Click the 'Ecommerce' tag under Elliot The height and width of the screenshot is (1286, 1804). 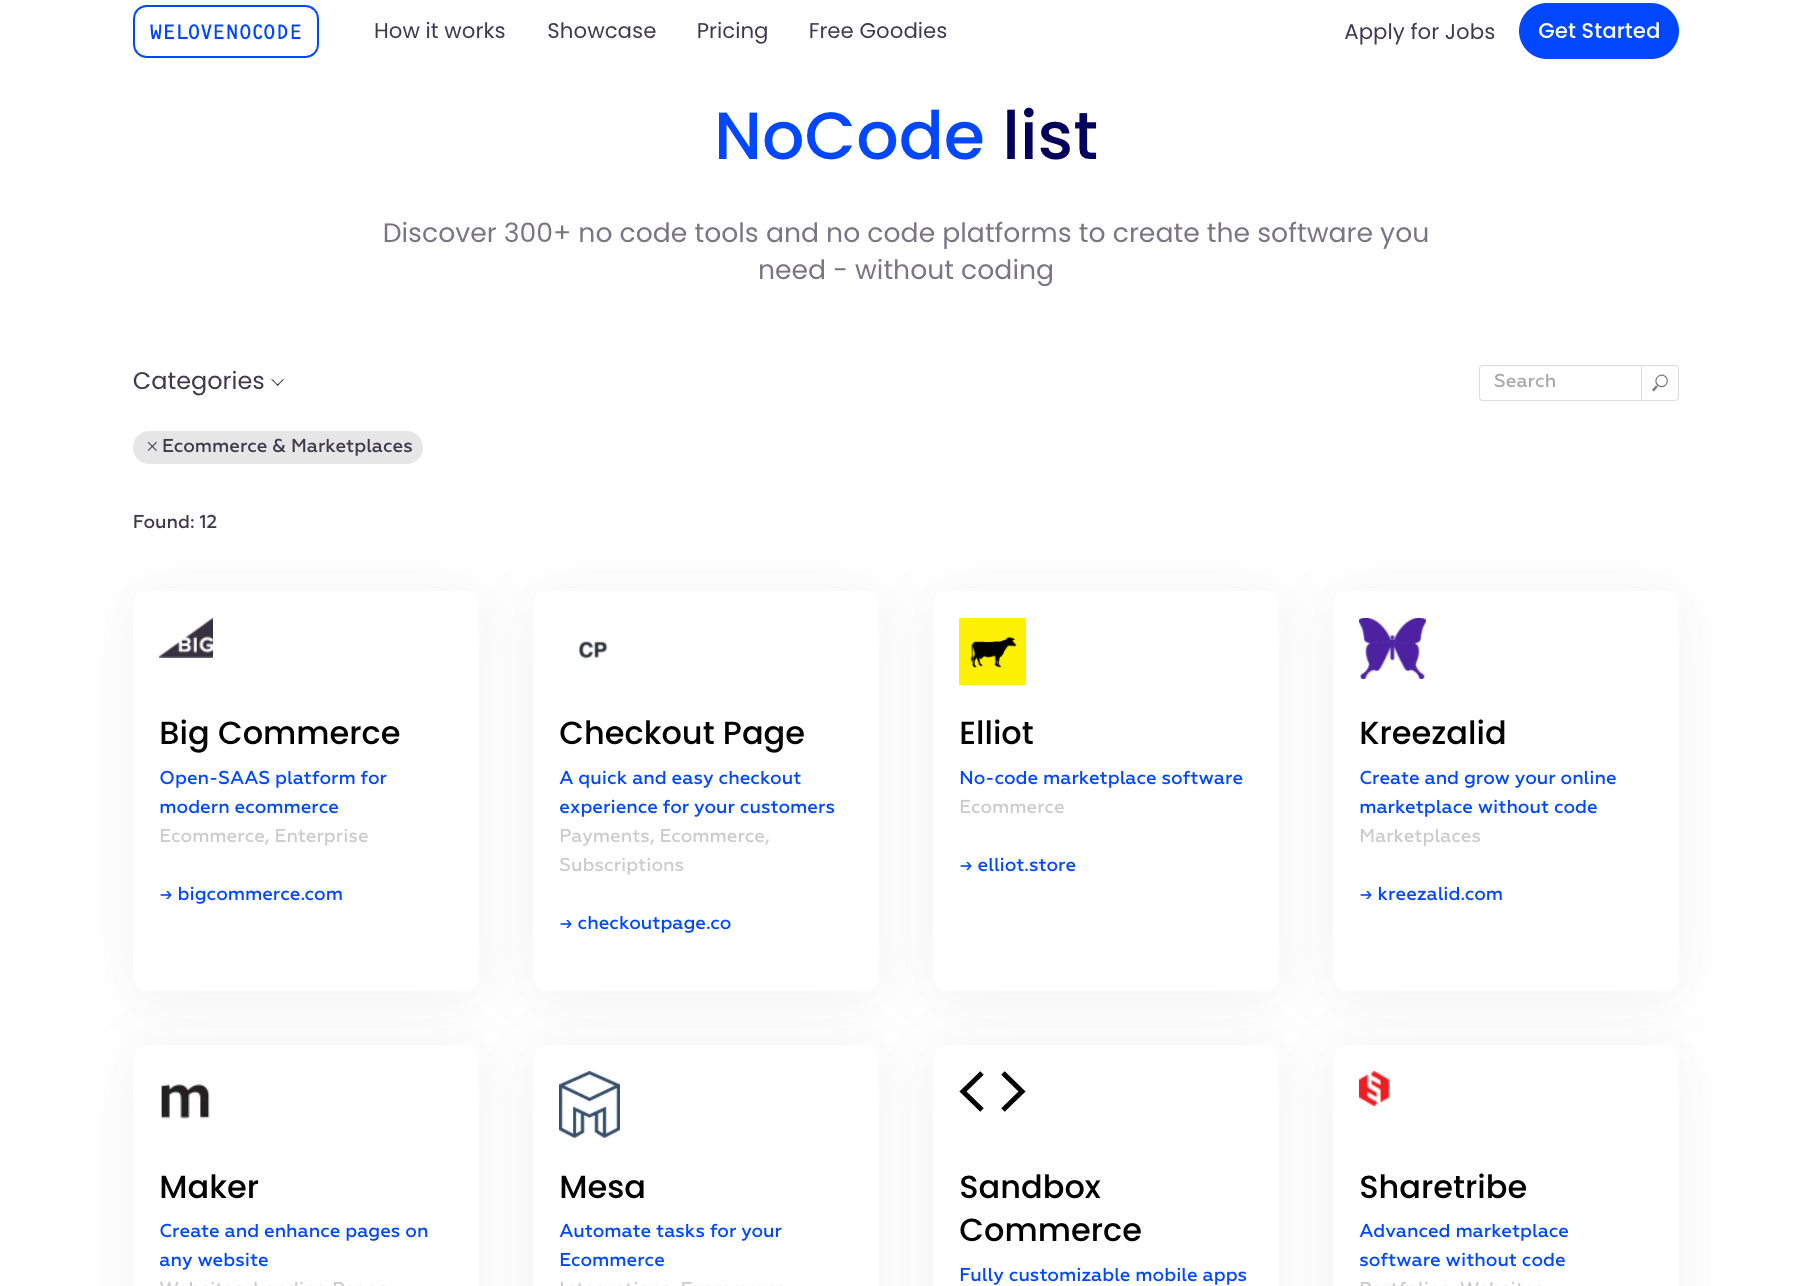click(x=1012, y=807)
